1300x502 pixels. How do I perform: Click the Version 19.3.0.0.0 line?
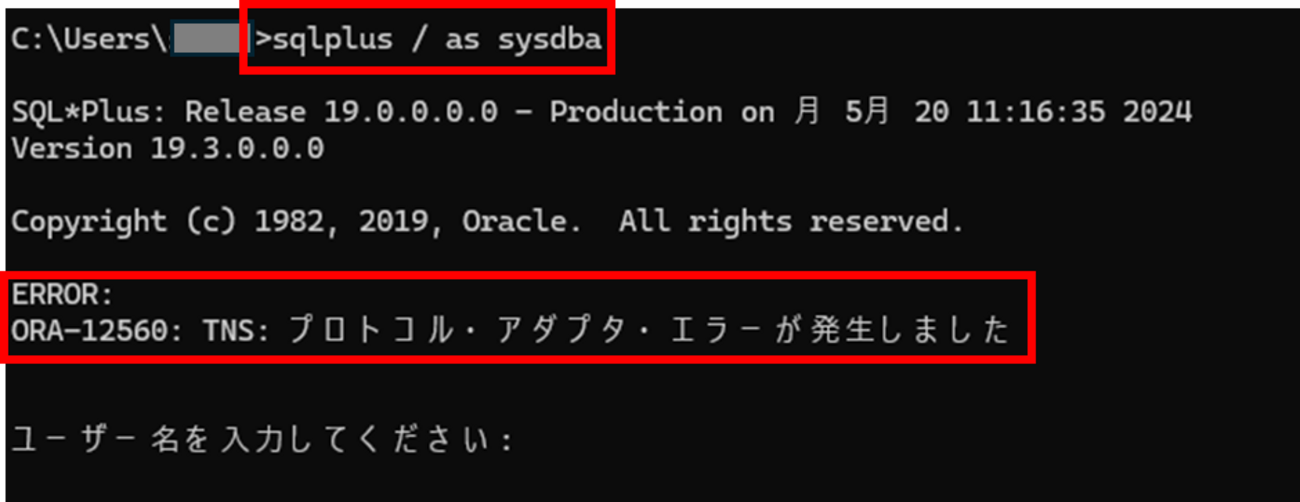tap(167, 149)
